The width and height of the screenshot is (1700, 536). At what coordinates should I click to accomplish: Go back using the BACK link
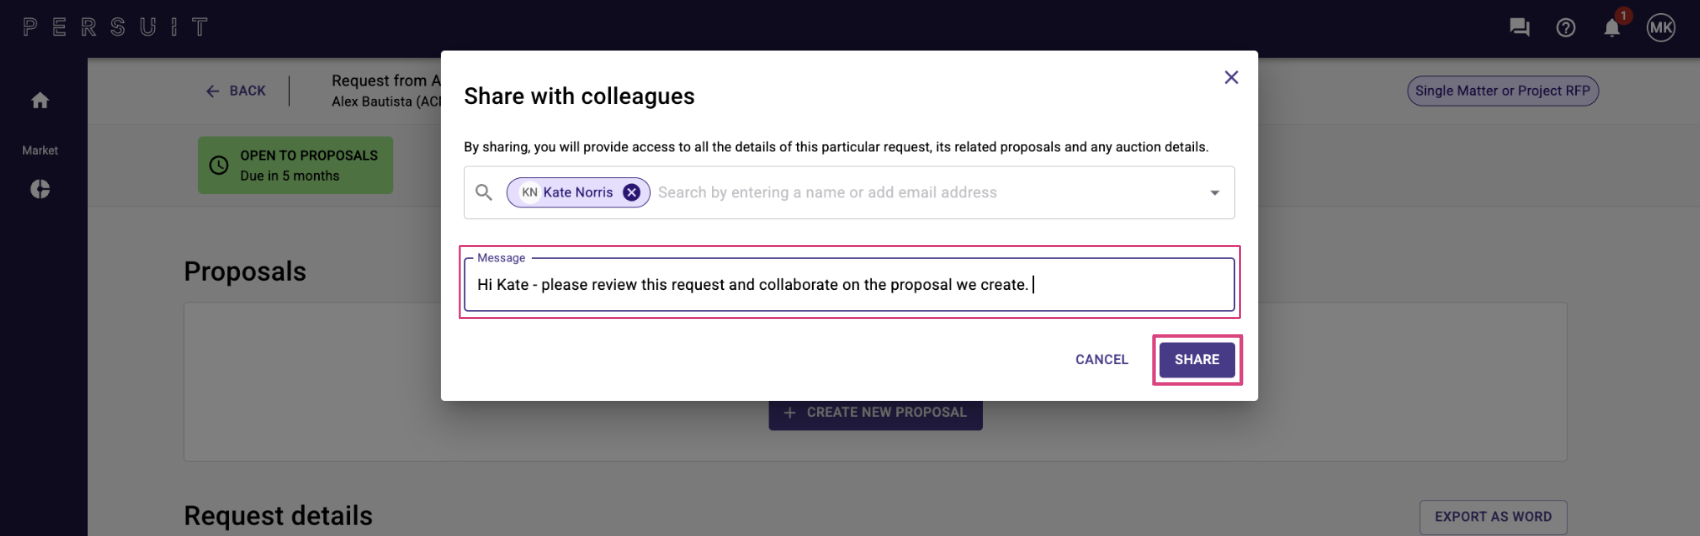coord(236,91)
